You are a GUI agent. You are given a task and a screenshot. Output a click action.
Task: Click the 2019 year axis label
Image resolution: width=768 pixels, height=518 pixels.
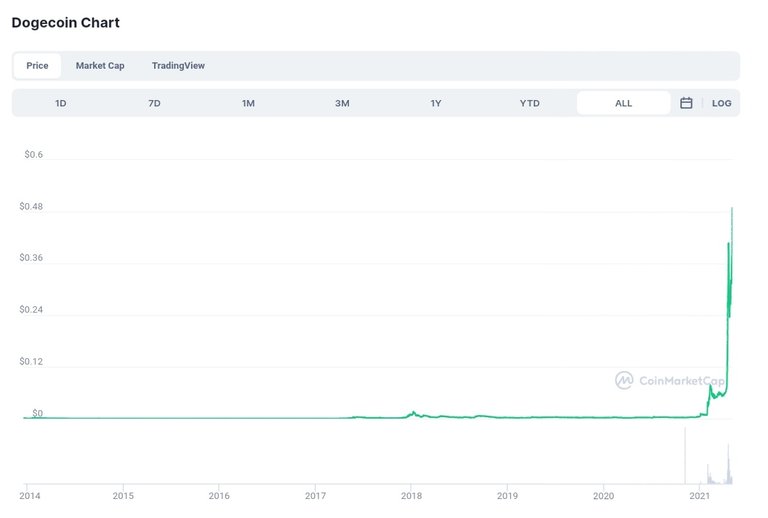pyautogui.click(x=507, y=496)
